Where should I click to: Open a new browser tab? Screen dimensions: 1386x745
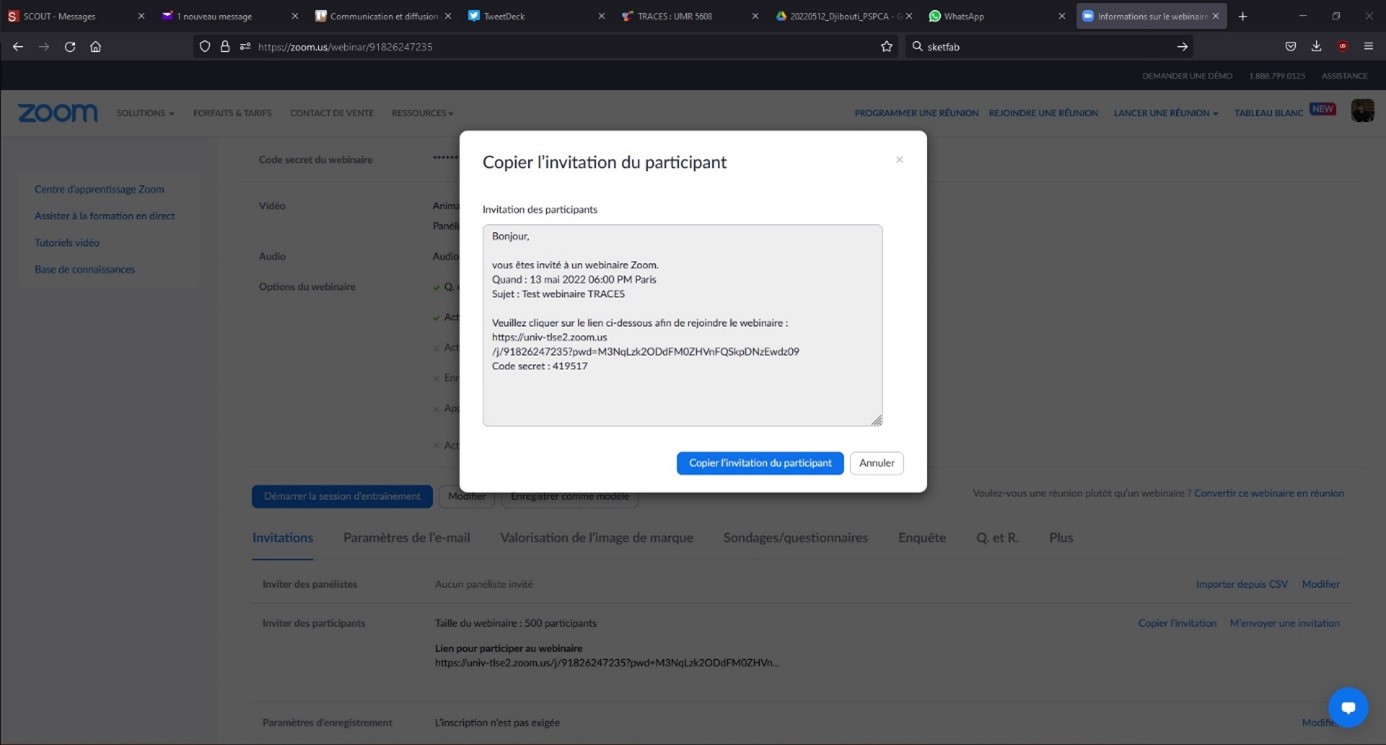tap(1243, 16)
